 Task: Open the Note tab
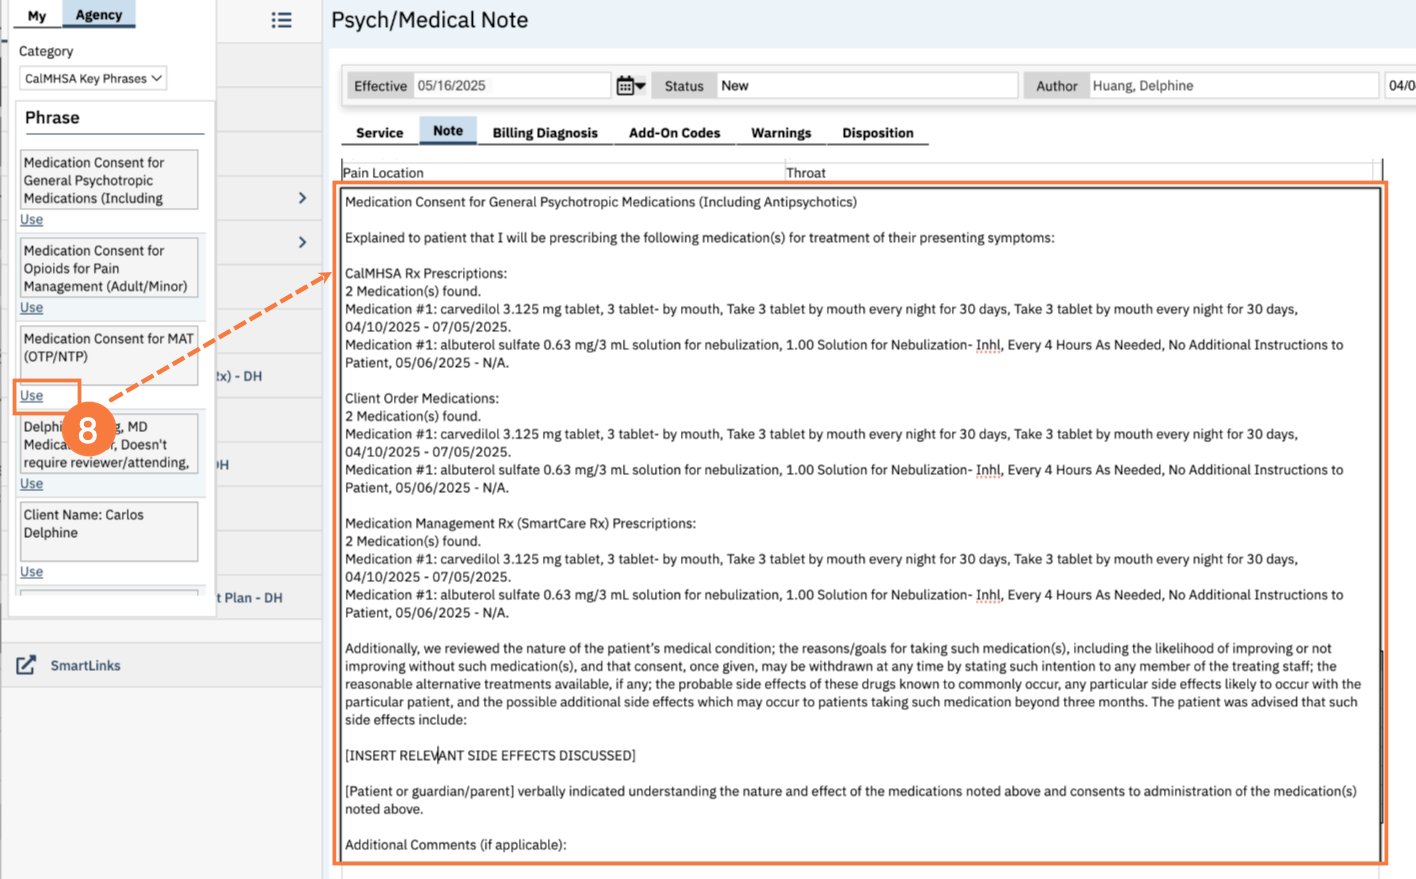tap(448, 131)
